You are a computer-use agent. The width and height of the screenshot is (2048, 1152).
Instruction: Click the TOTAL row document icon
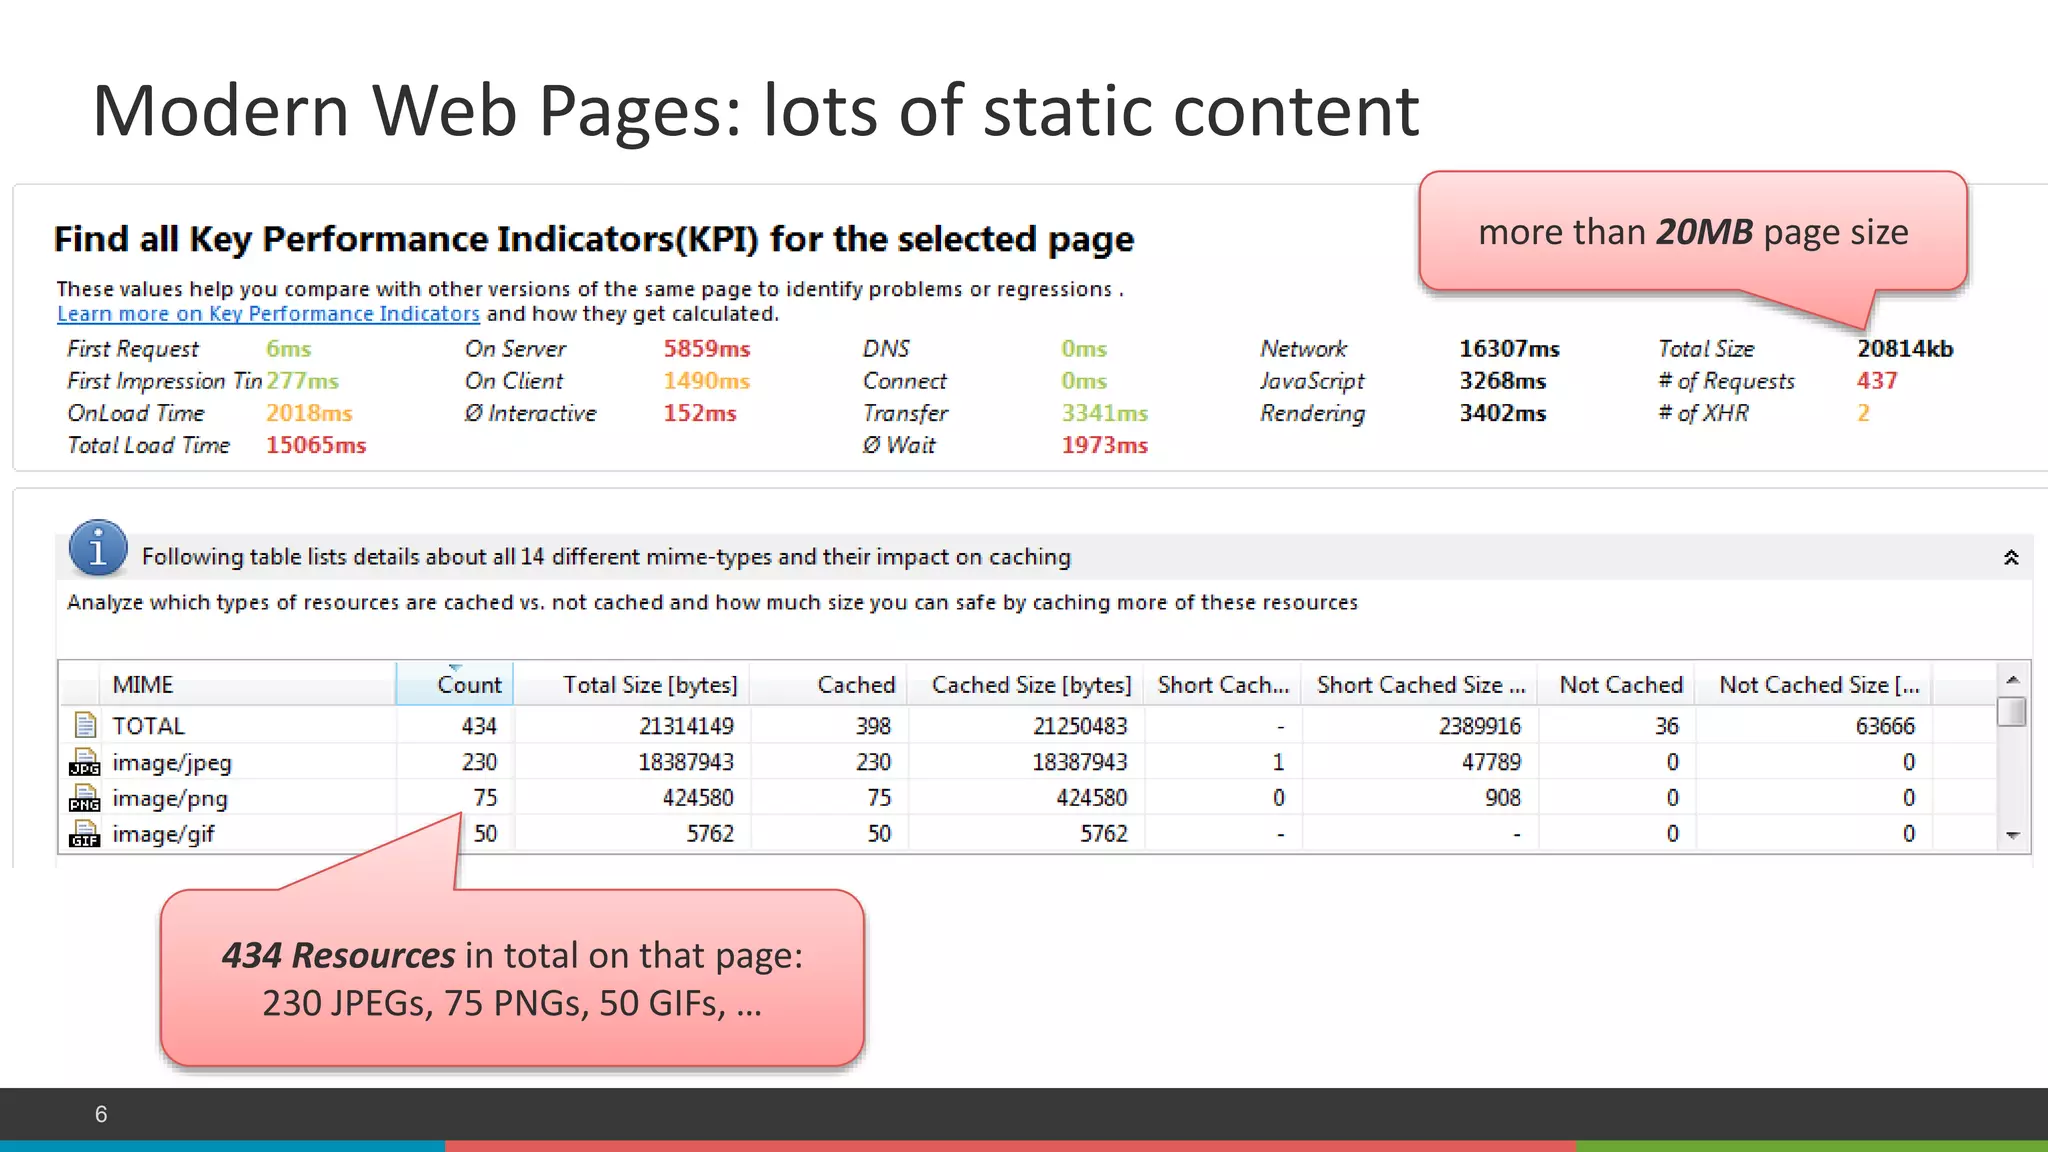(85, 725)
